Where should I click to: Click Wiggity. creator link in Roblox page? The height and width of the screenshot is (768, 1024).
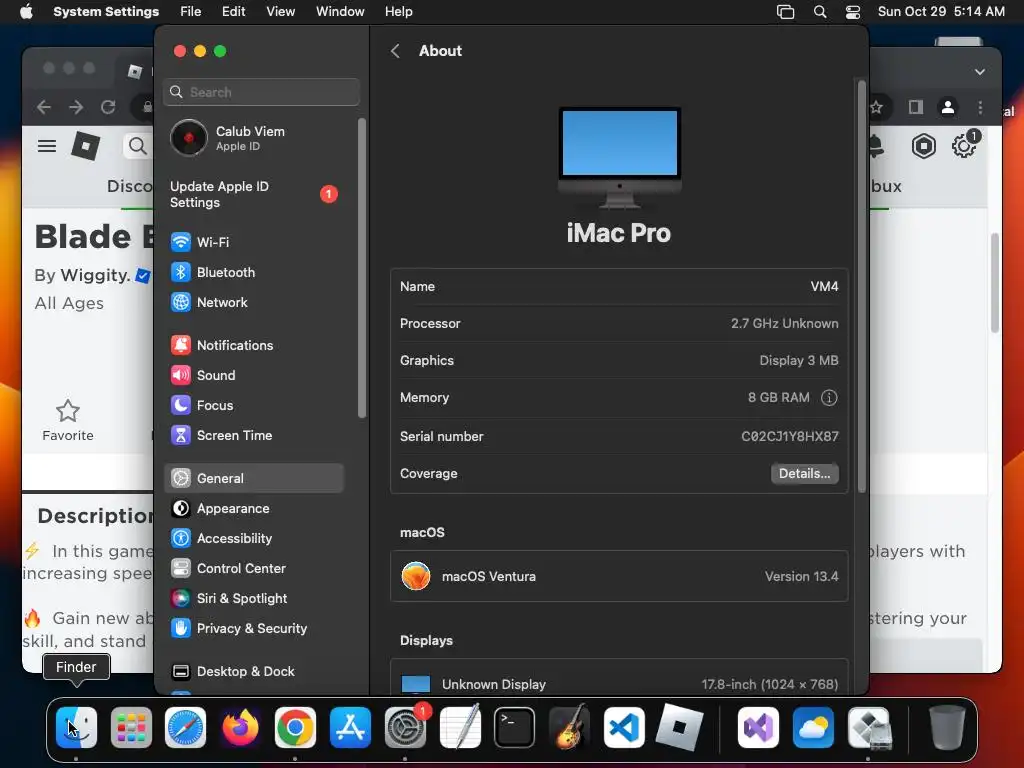tap(95, 275)
